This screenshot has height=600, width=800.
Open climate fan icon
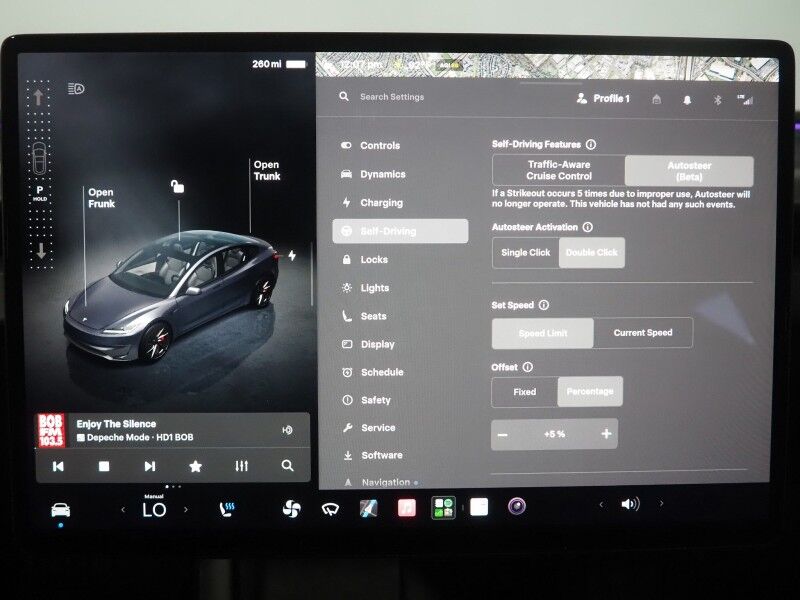click(291, 509)
